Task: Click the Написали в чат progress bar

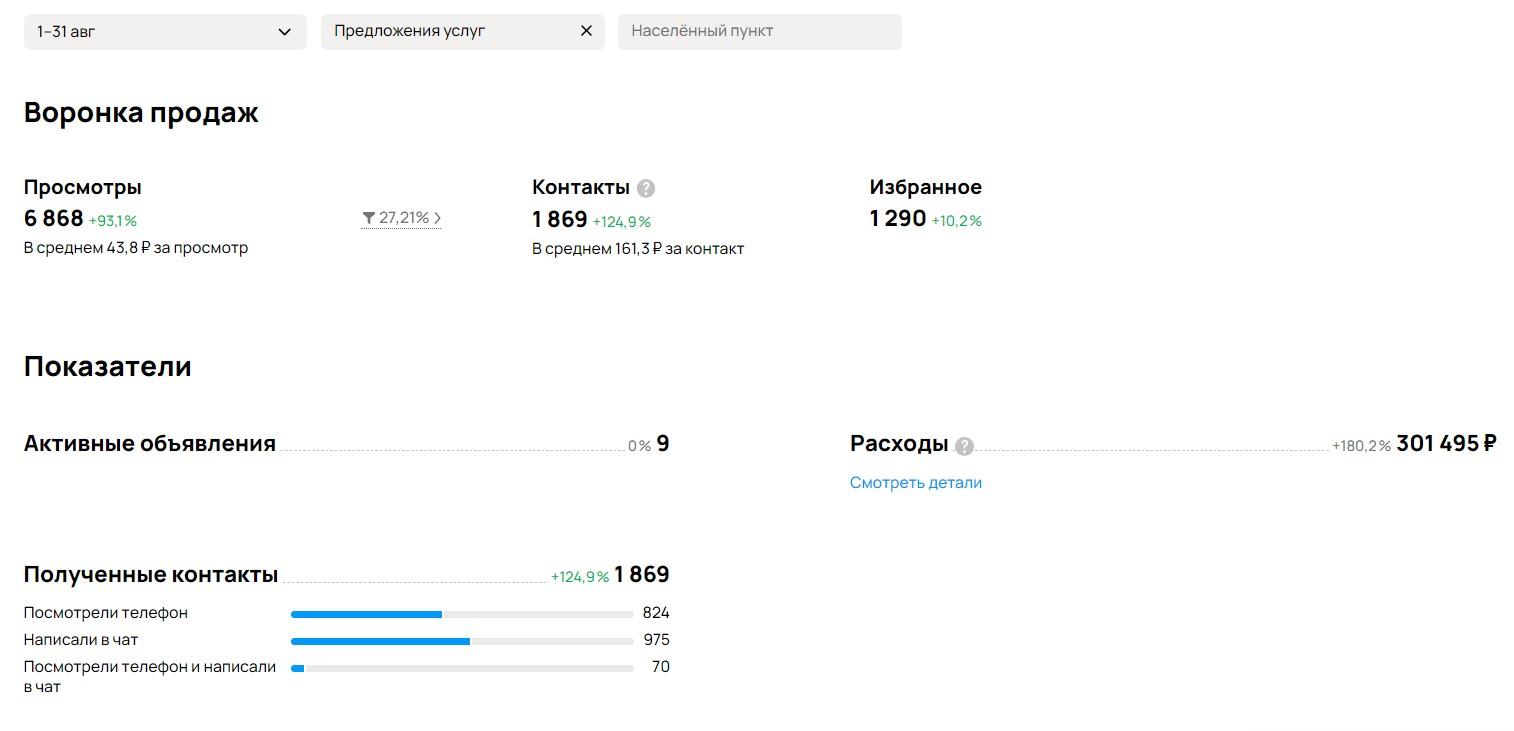Action: [x=462, y=641]
